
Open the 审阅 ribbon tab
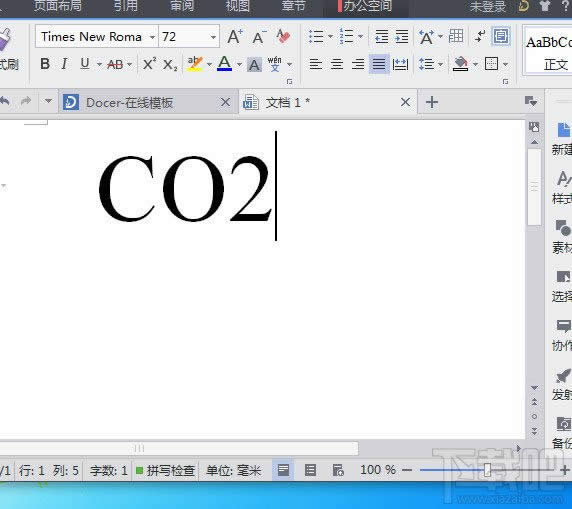coord(182,5)
